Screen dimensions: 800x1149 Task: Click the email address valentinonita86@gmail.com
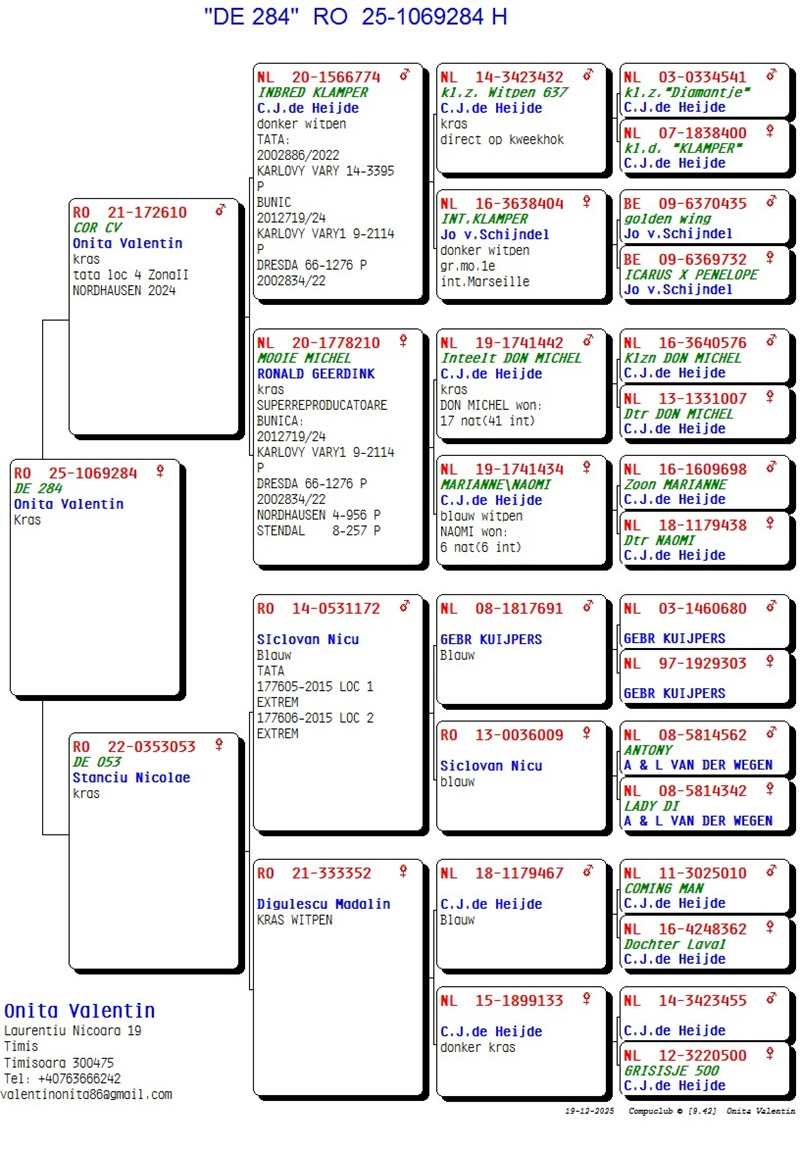click(86, 1094)
